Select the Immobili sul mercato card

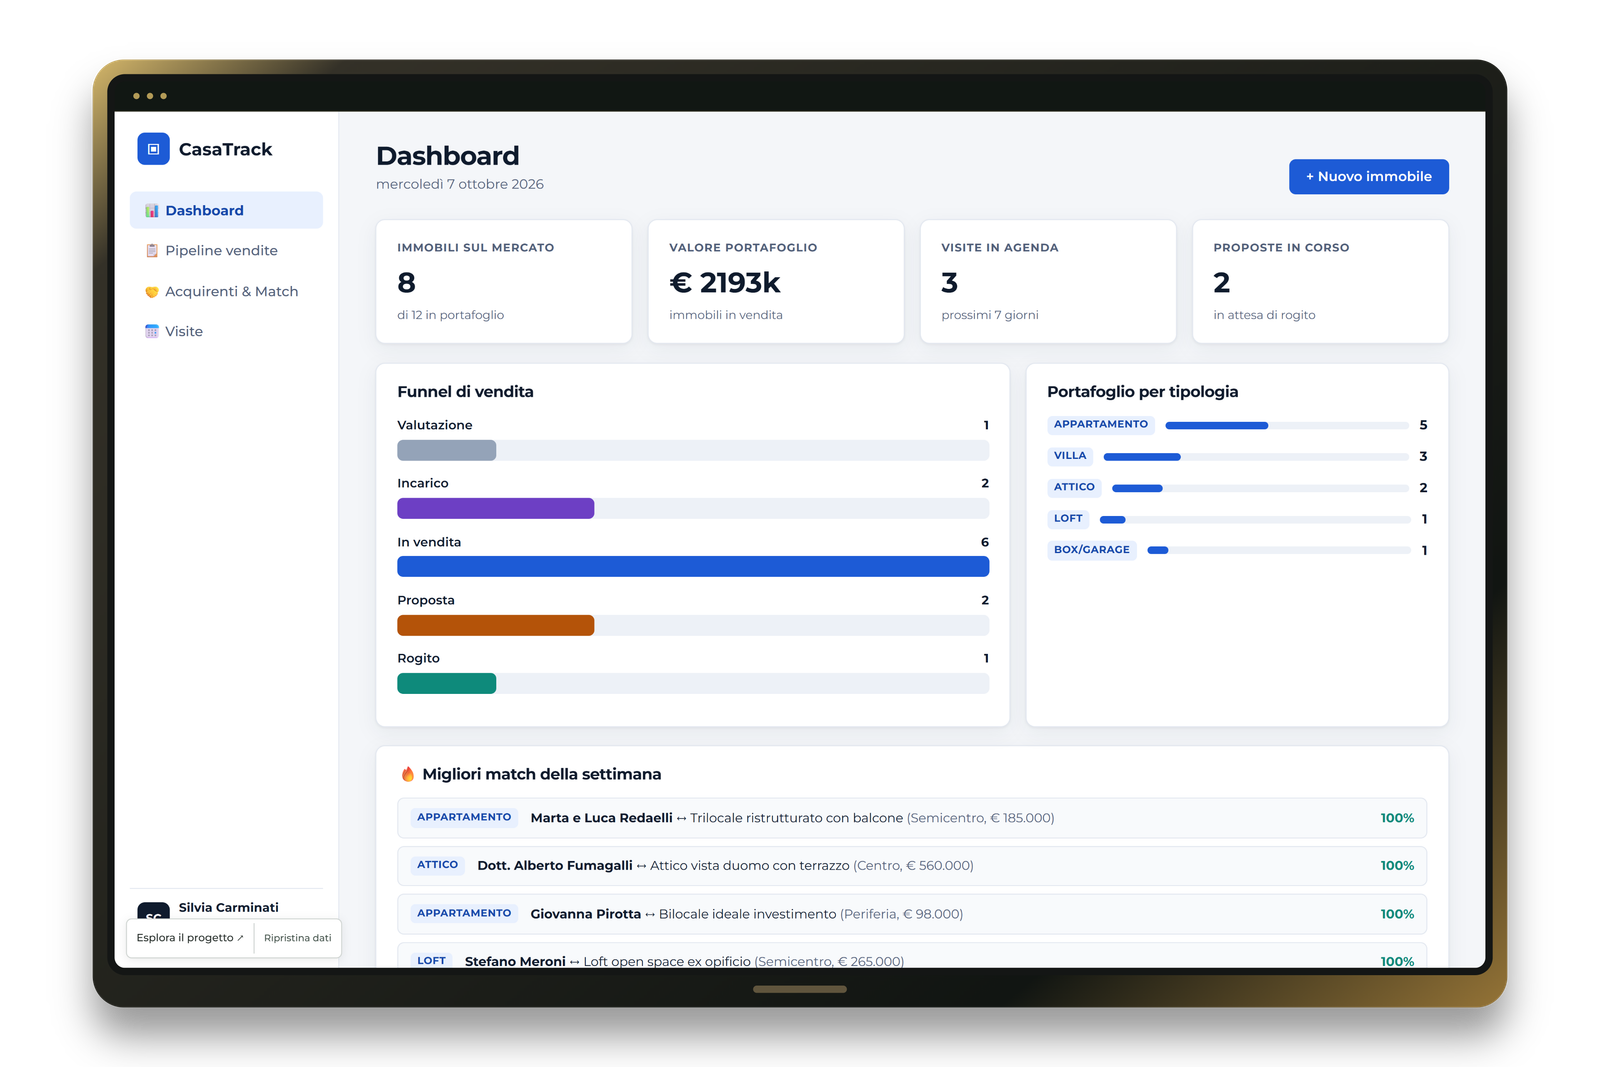[504, 281]
